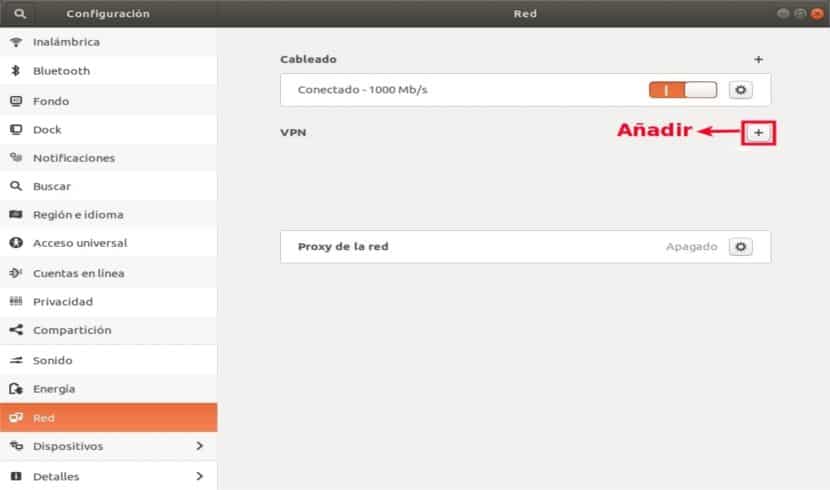This screenshot has height=490, width=830.
Task: Select Compartición in the sidebar
Action: pos(109,330)
